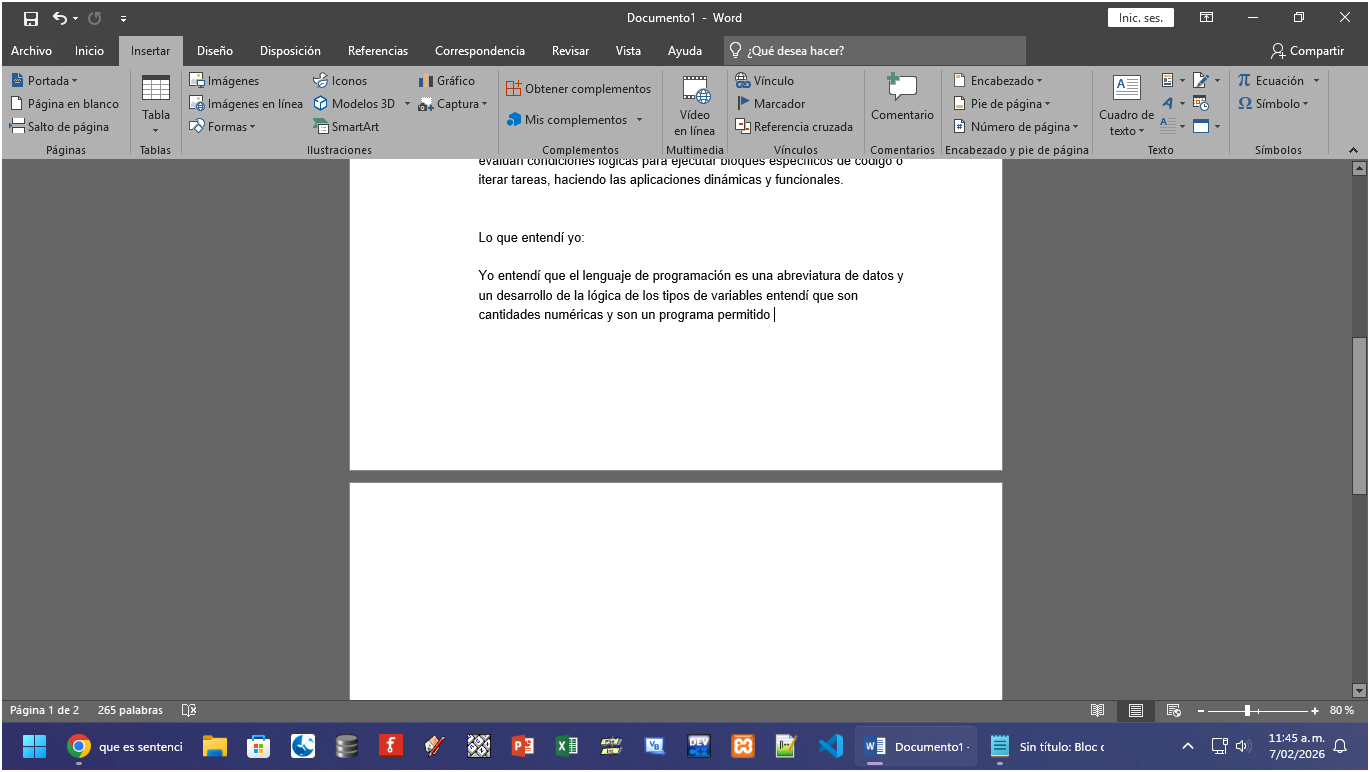
Task: Click the zoom slider handle
Action: pos(1247,710)
